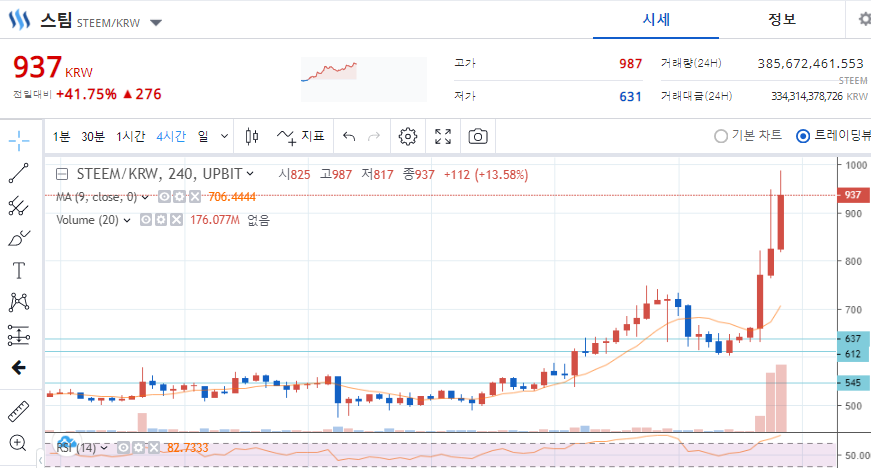The height and width of the screenshot is (468, 871).
Task: Click the 612 horizontal line price label
Action: pos(853,354)
